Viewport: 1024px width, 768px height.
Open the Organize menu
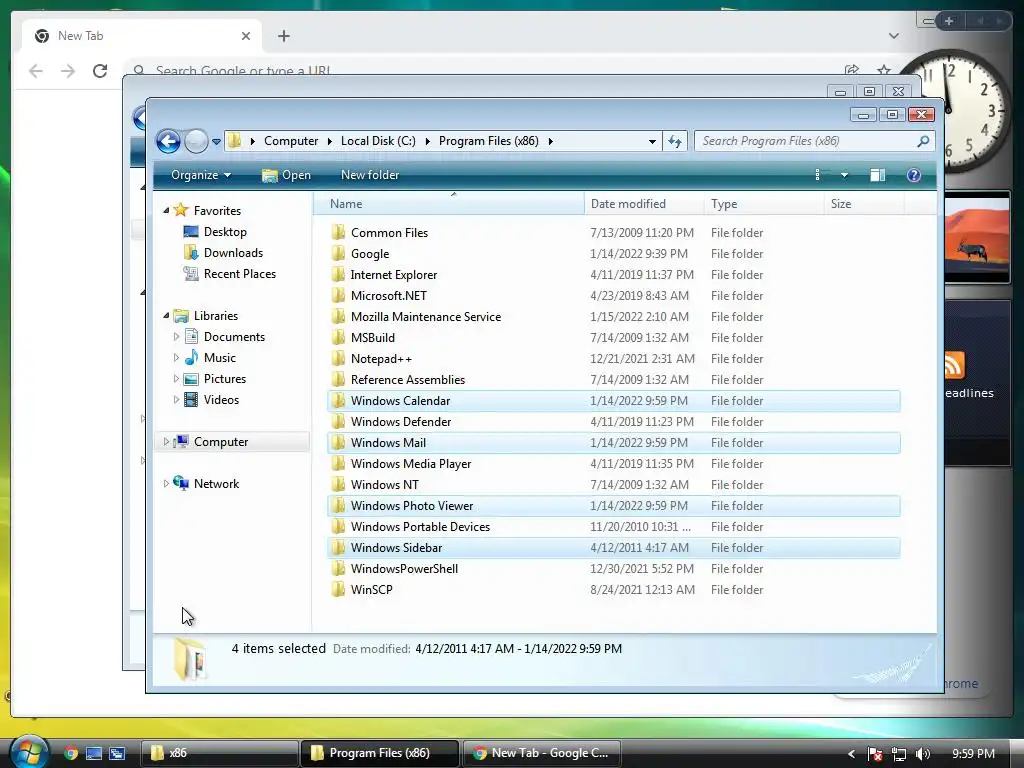point(200,175)
